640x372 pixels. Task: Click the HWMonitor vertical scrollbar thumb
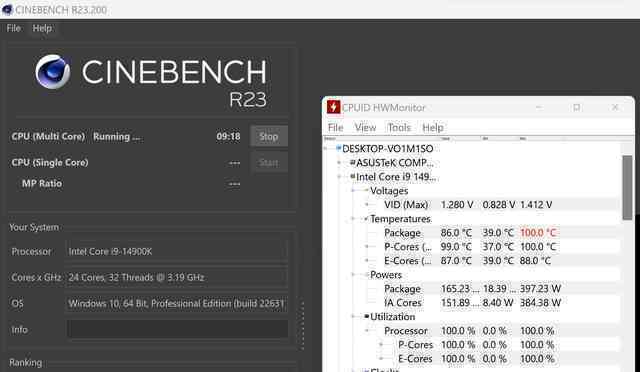click(627, 187)
